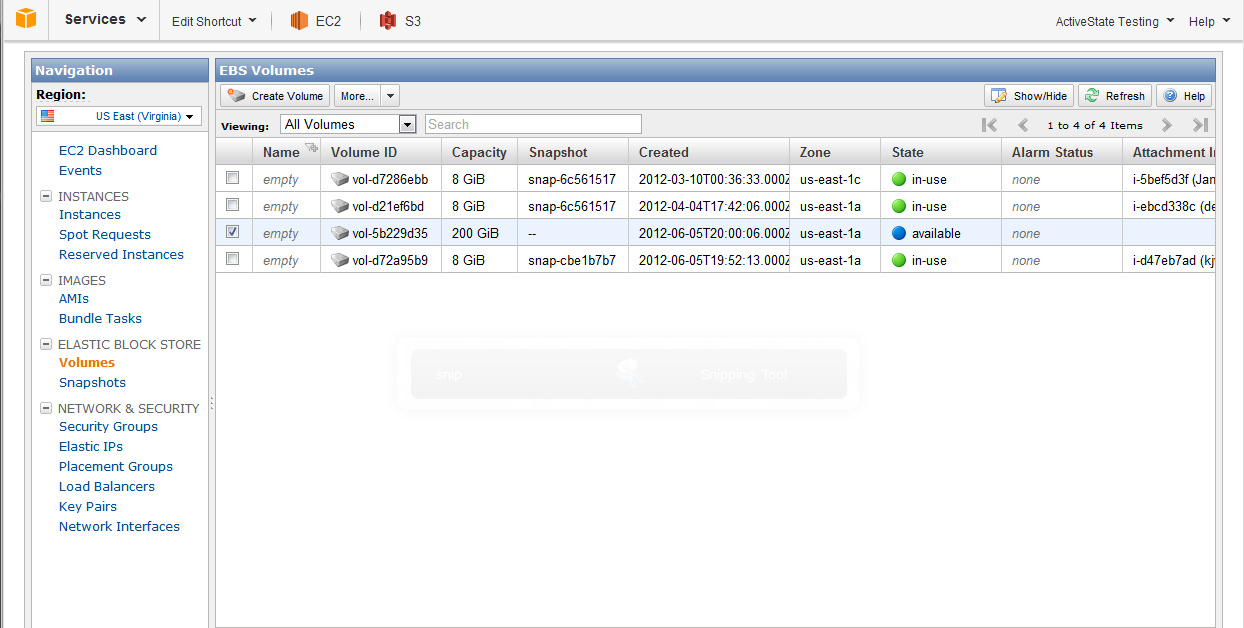1244x628 pixels.
Task: Open the Events link
Action: [x=80, y=170]
